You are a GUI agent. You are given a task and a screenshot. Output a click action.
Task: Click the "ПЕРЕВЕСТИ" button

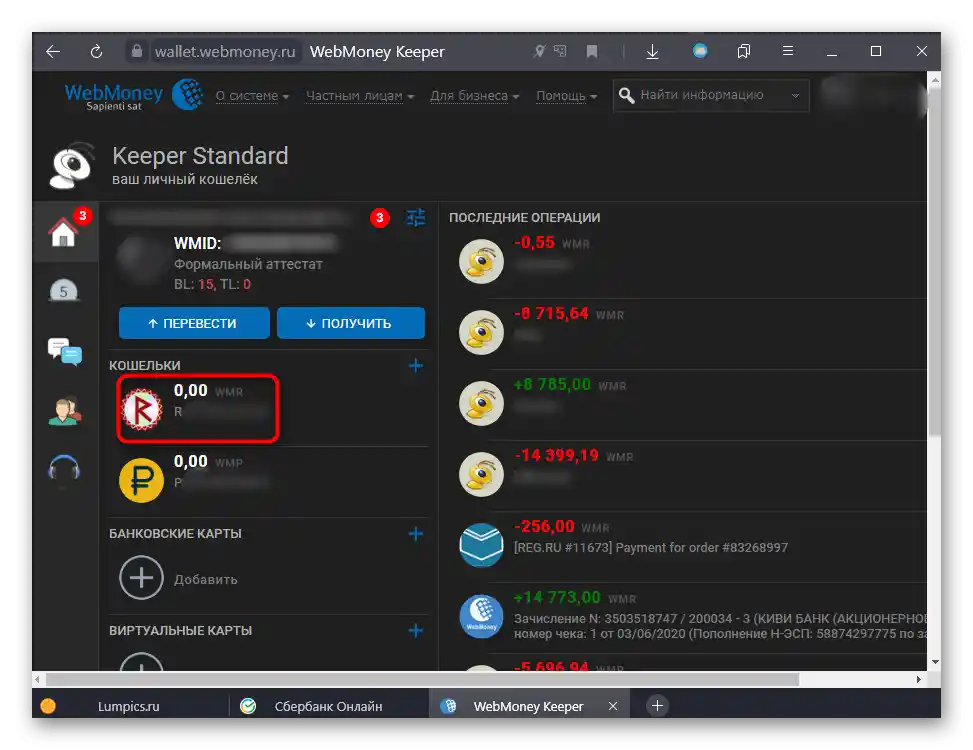point(194,323)
